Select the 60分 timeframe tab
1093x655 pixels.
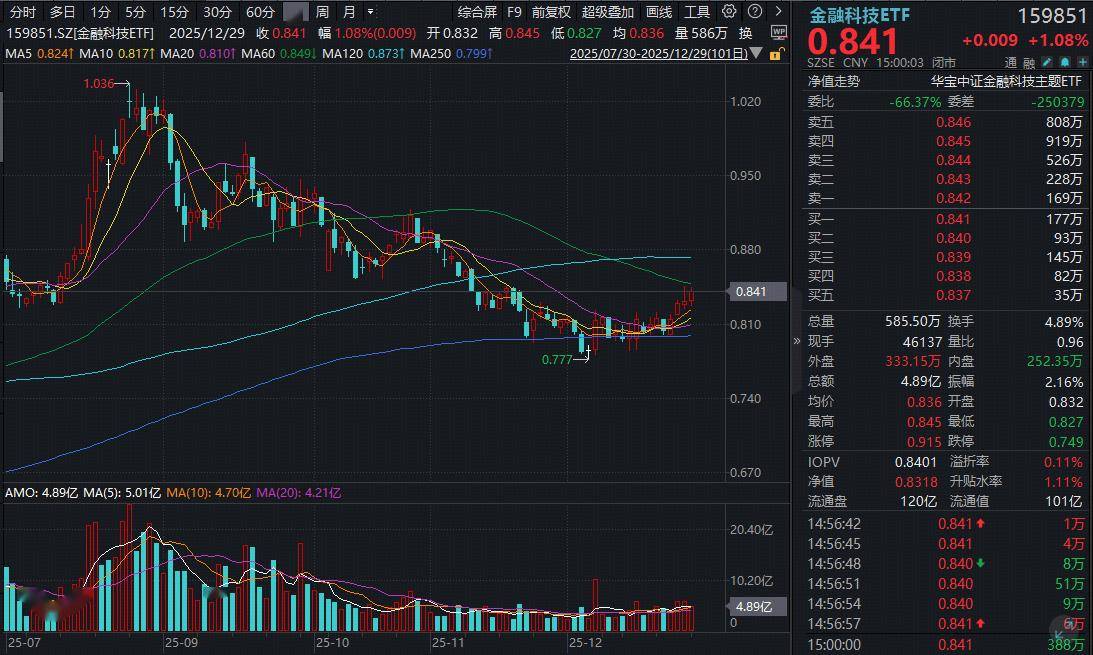tap(259, 12)
